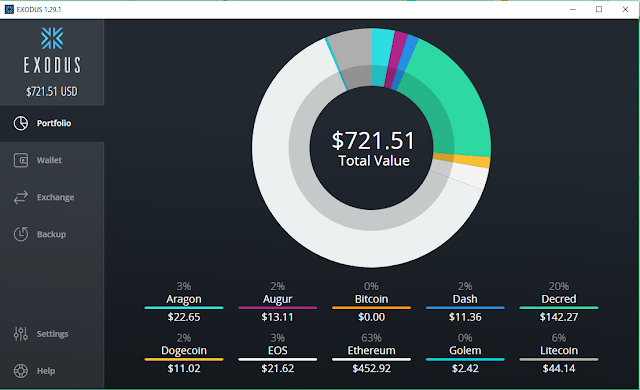Click the $21.62 EOS value
640x390 pixels.
[x=278, y=368]
